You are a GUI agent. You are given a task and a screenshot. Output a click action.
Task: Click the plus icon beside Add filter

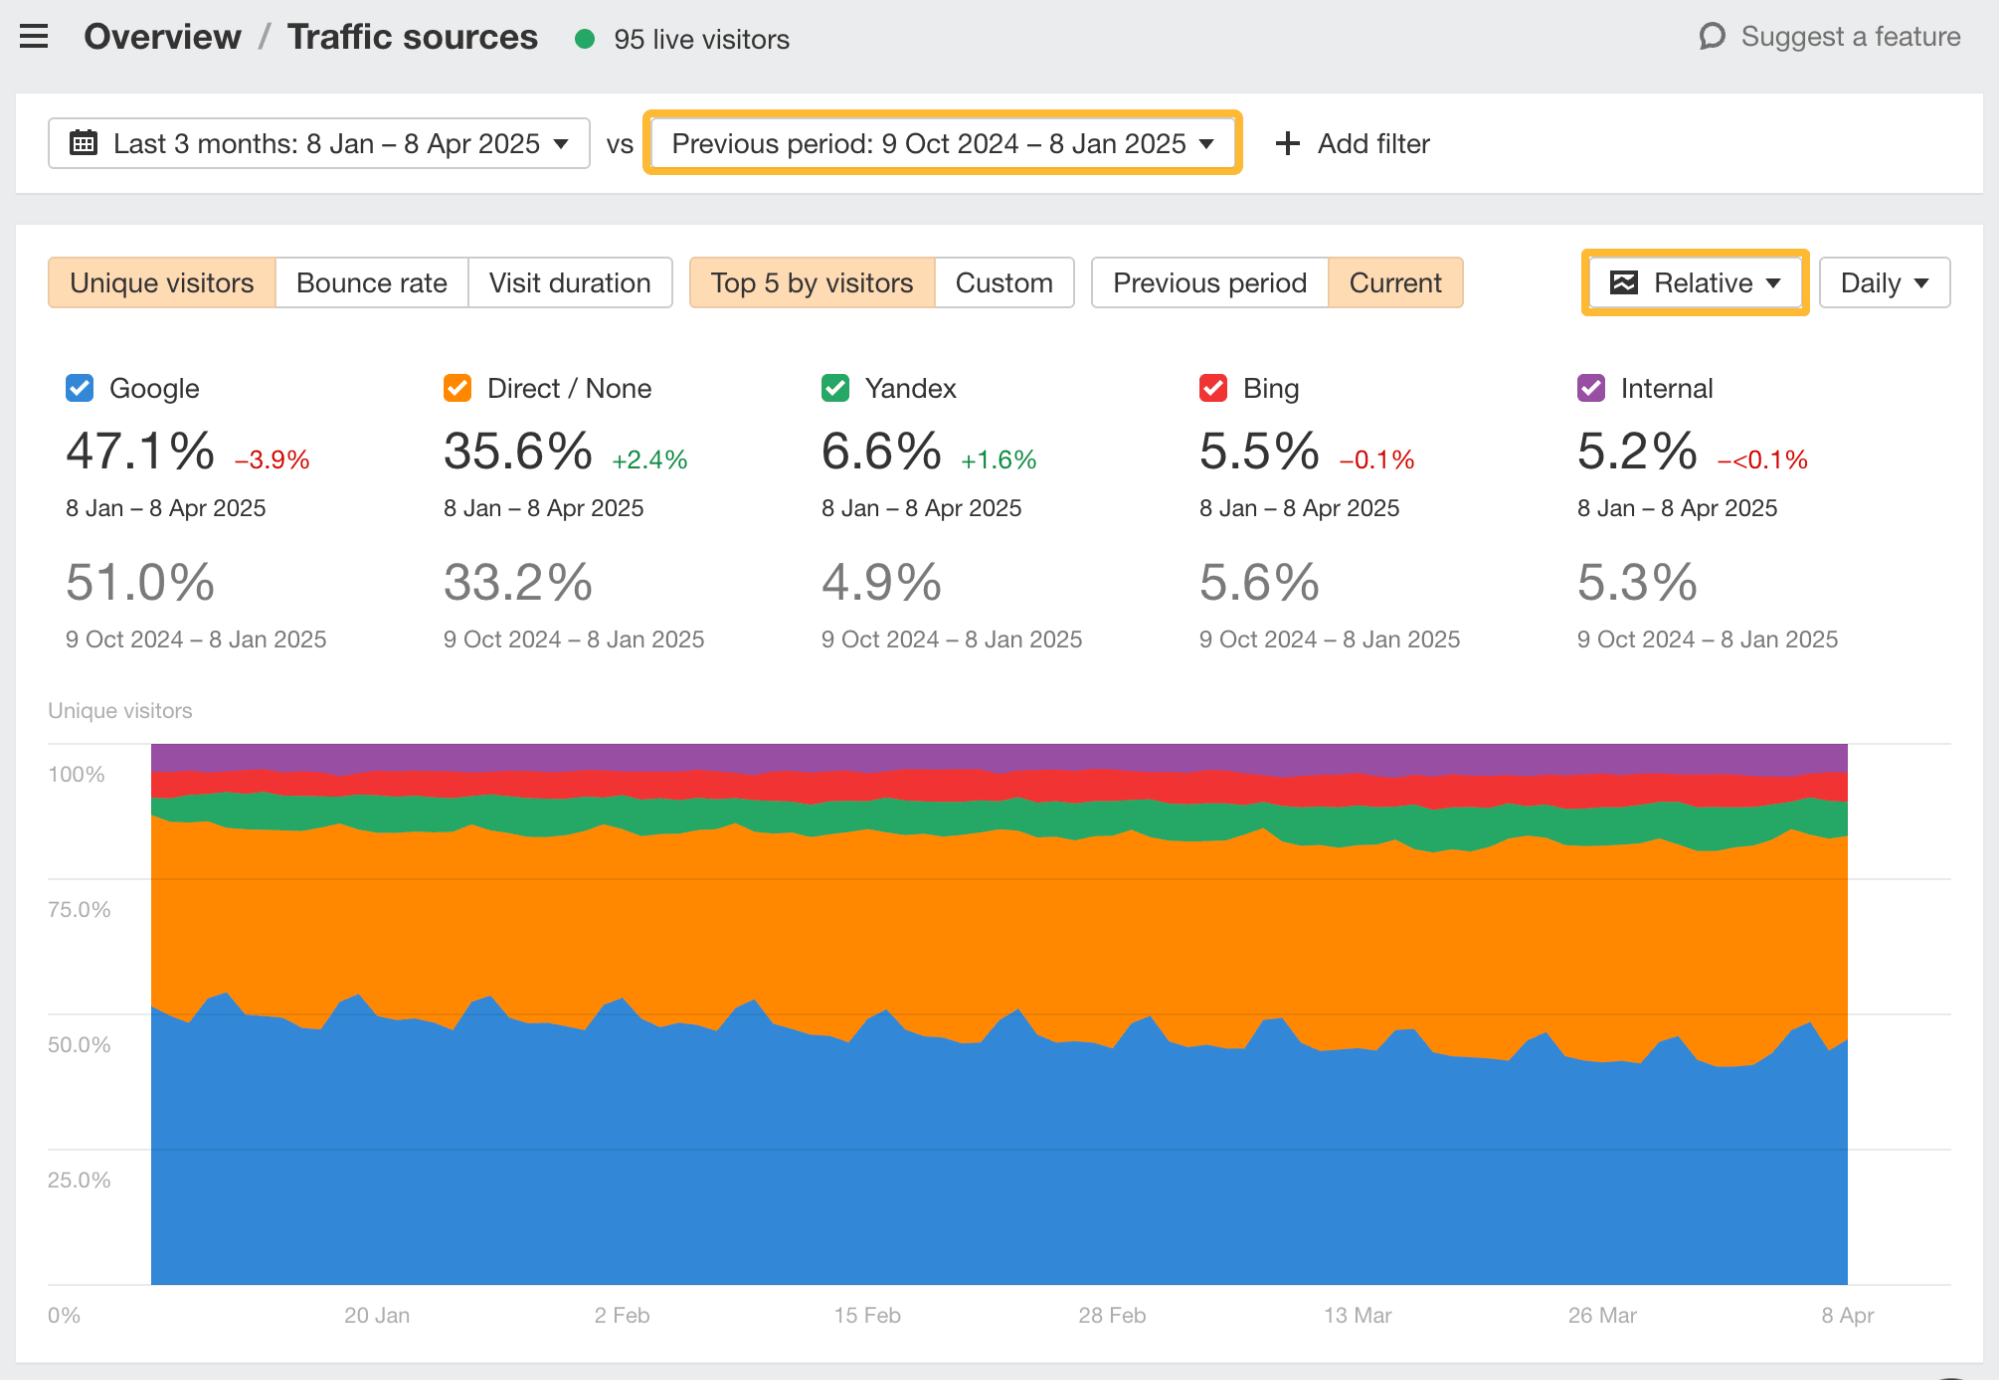click(1288, 144)
